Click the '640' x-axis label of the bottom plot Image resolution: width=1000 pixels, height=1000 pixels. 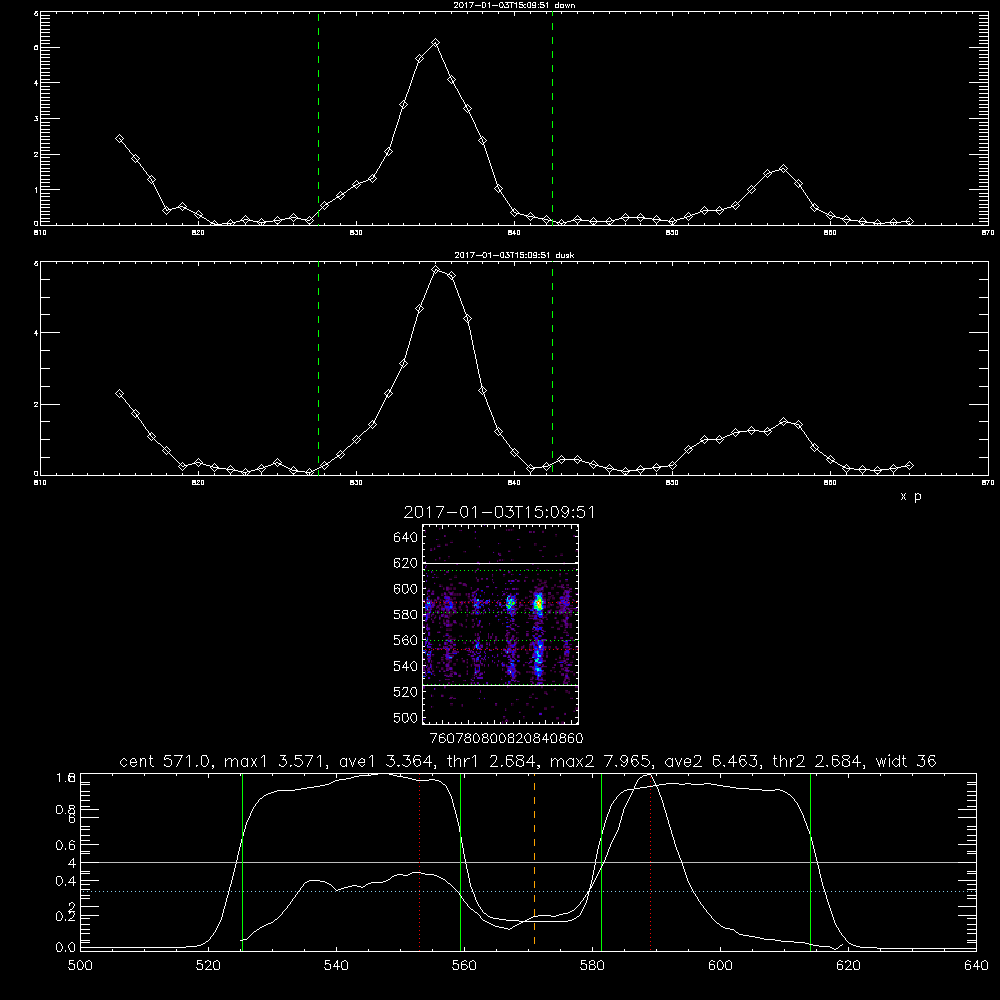tap(976, 966)
